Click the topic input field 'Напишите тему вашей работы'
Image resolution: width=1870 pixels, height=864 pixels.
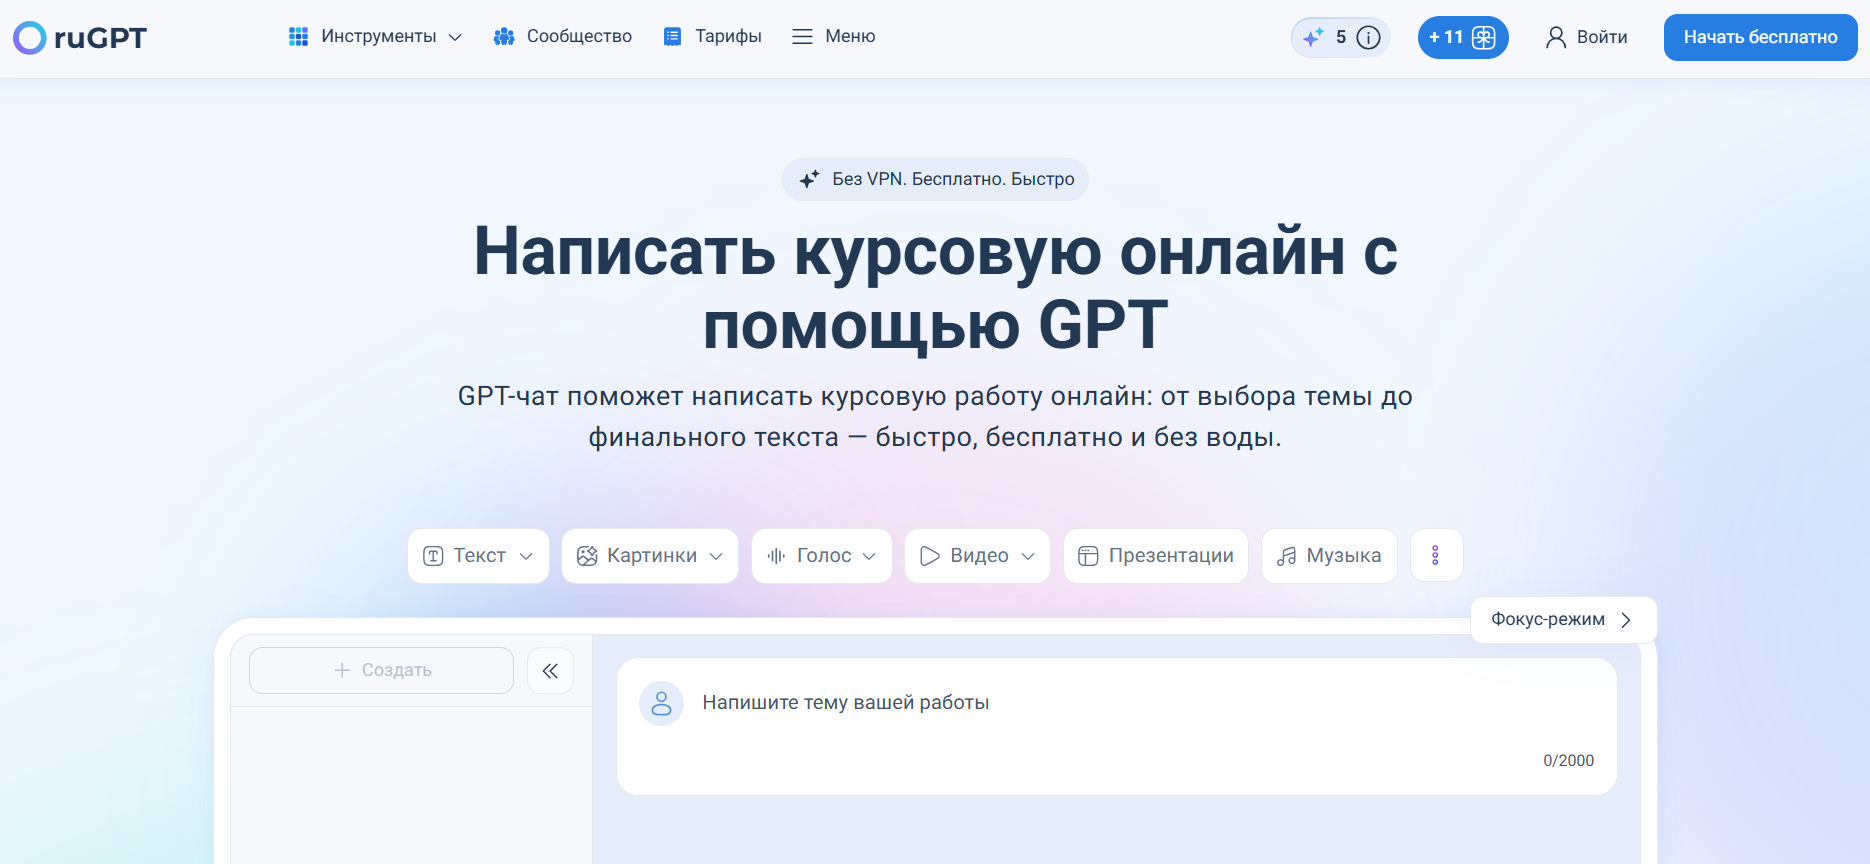(x=1116, y=726)
